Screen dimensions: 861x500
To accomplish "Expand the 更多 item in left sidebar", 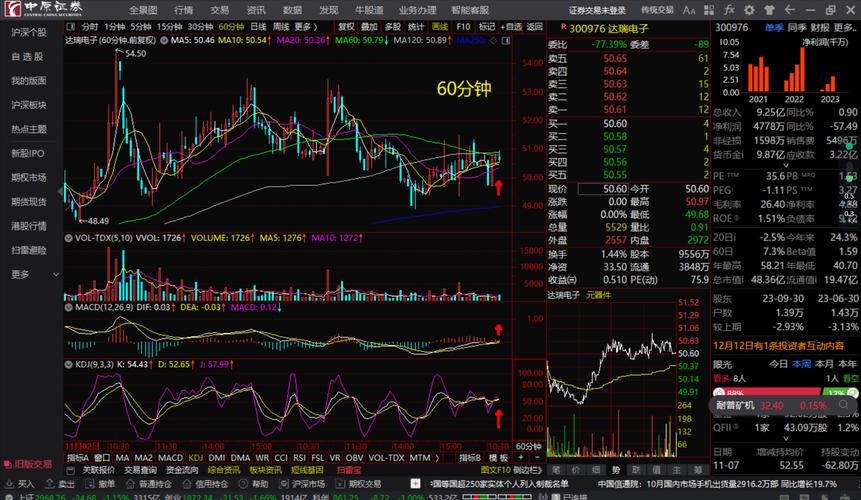I will coord(33,274).
